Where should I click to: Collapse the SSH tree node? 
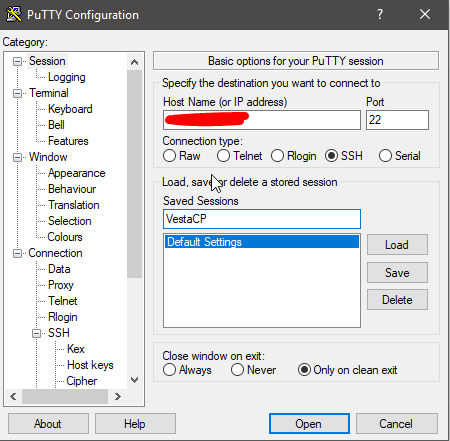(x=36, y=333)
